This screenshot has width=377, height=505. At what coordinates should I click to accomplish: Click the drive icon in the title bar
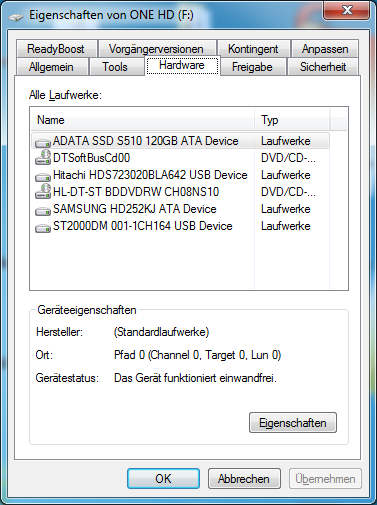point(16,16)
